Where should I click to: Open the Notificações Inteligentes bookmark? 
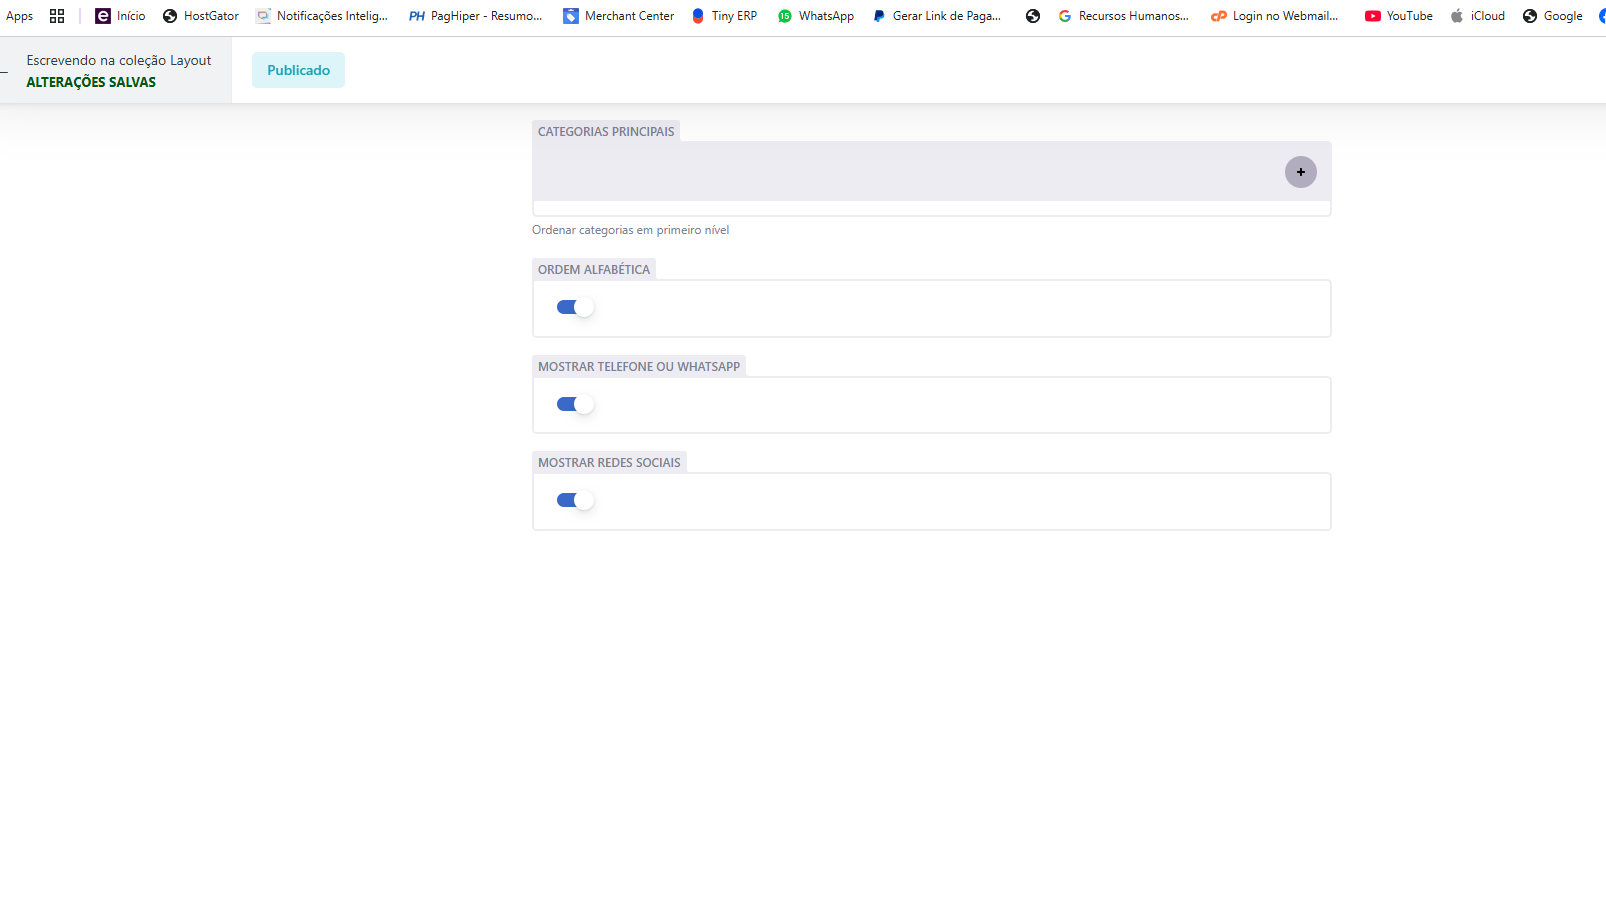[x=322, y=16]
